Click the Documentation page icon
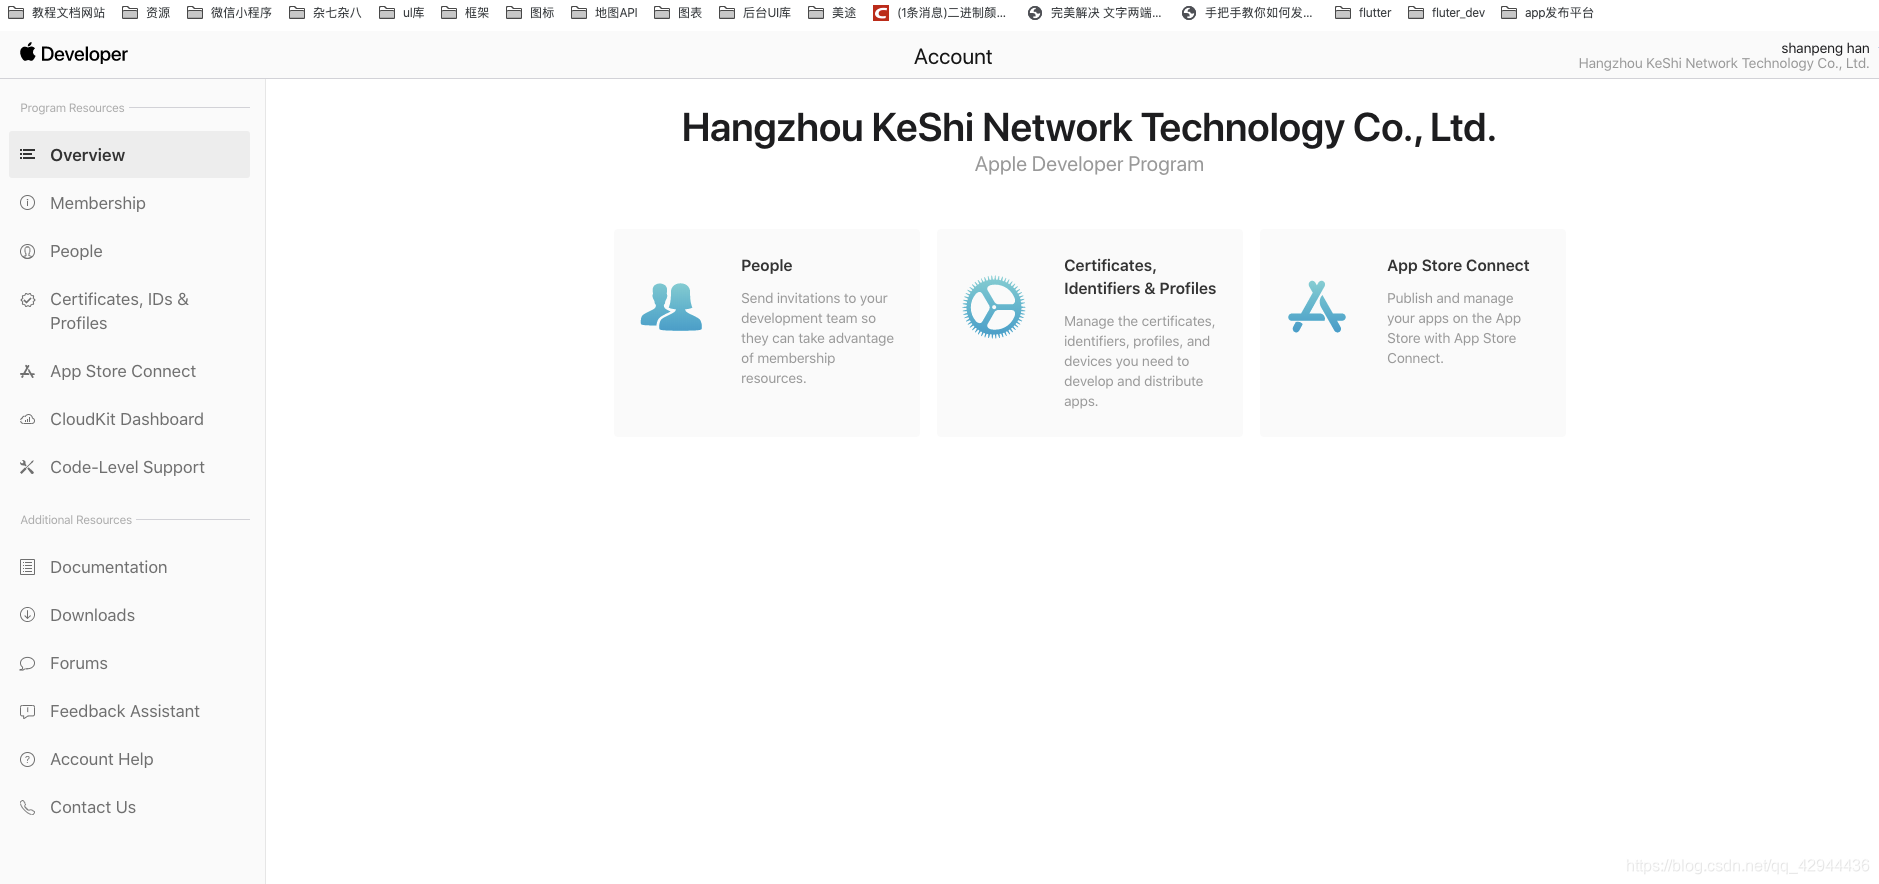The height and width of the screenshot is (884, 1879). (x=28, y=567)
